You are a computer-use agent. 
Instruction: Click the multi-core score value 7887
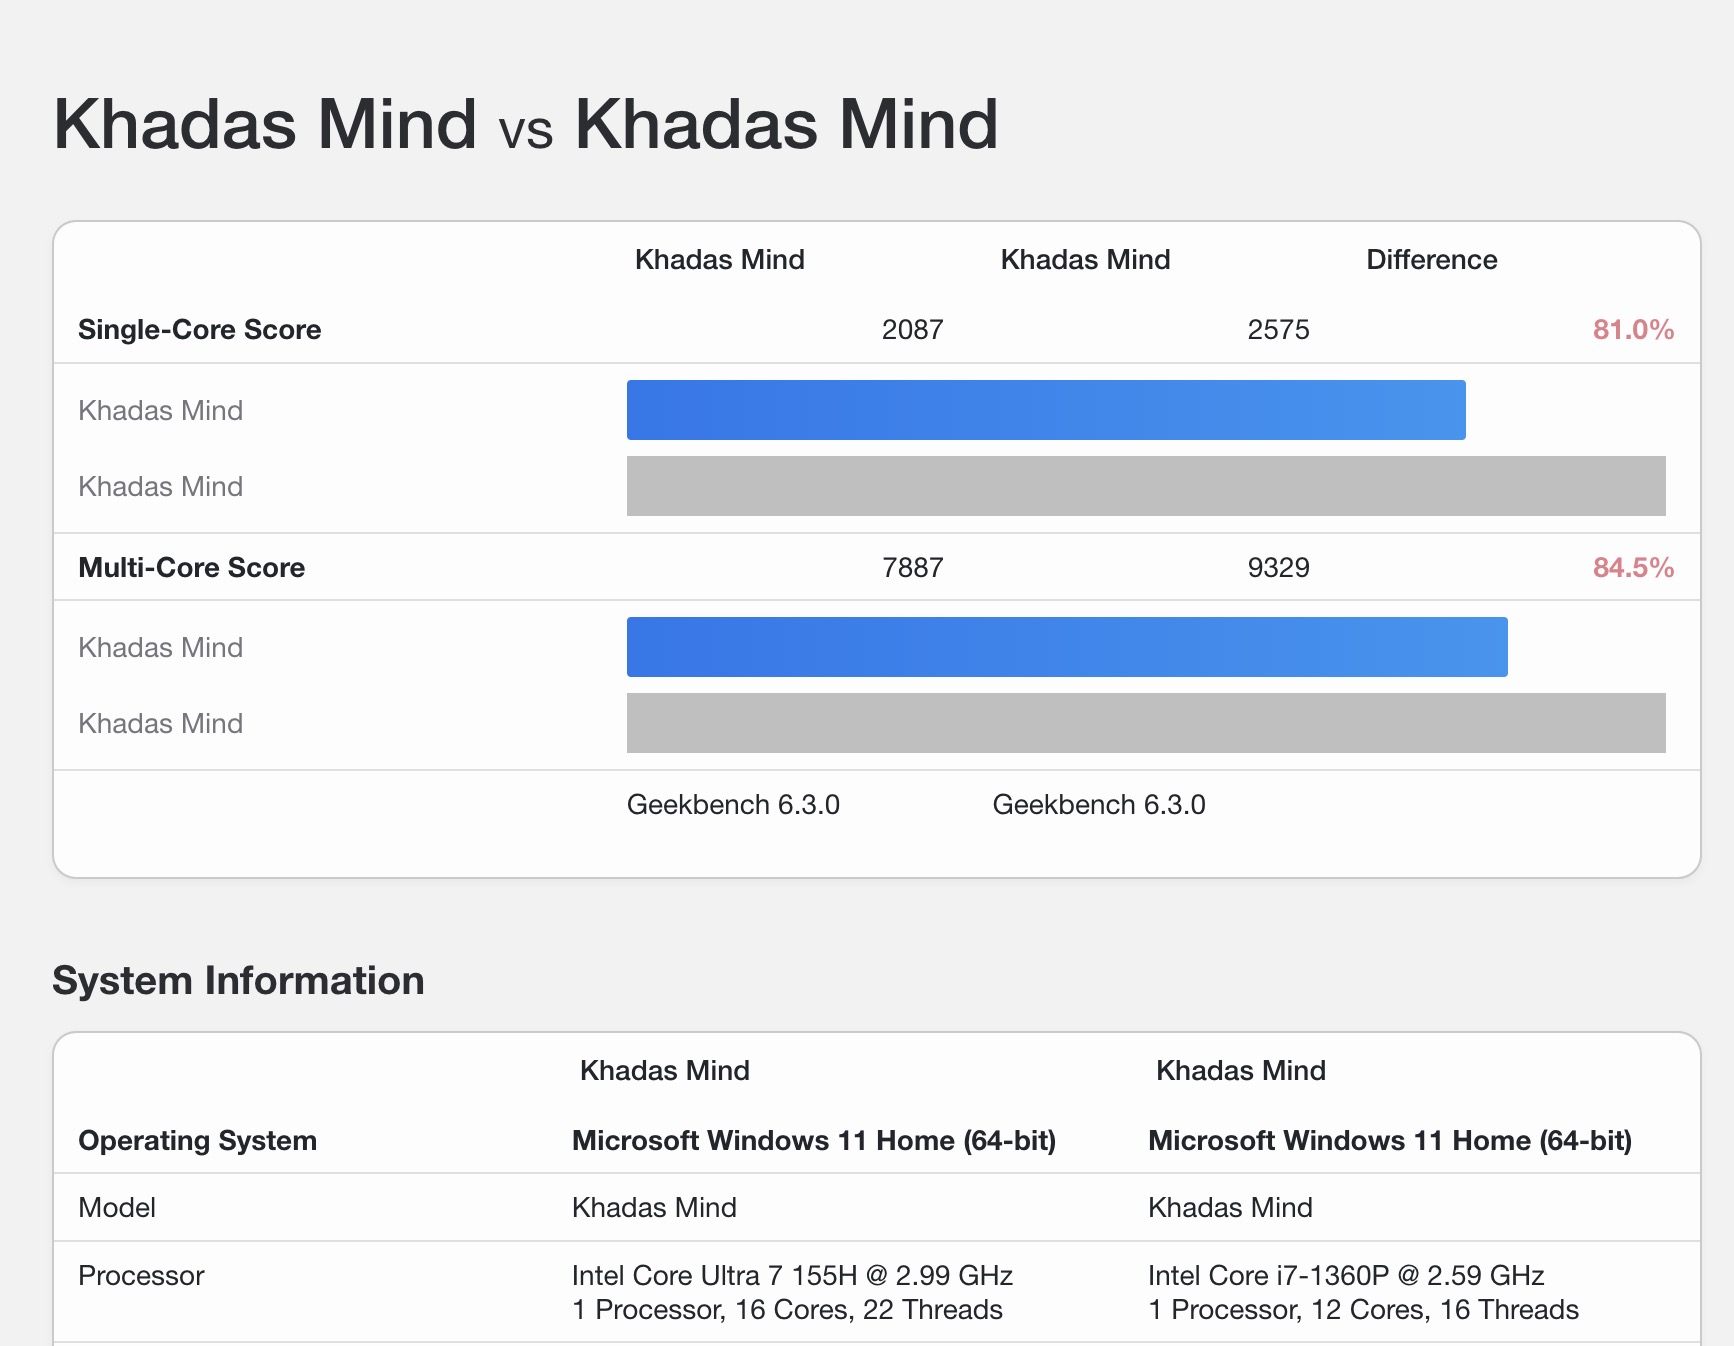click(x=912, y=568)
